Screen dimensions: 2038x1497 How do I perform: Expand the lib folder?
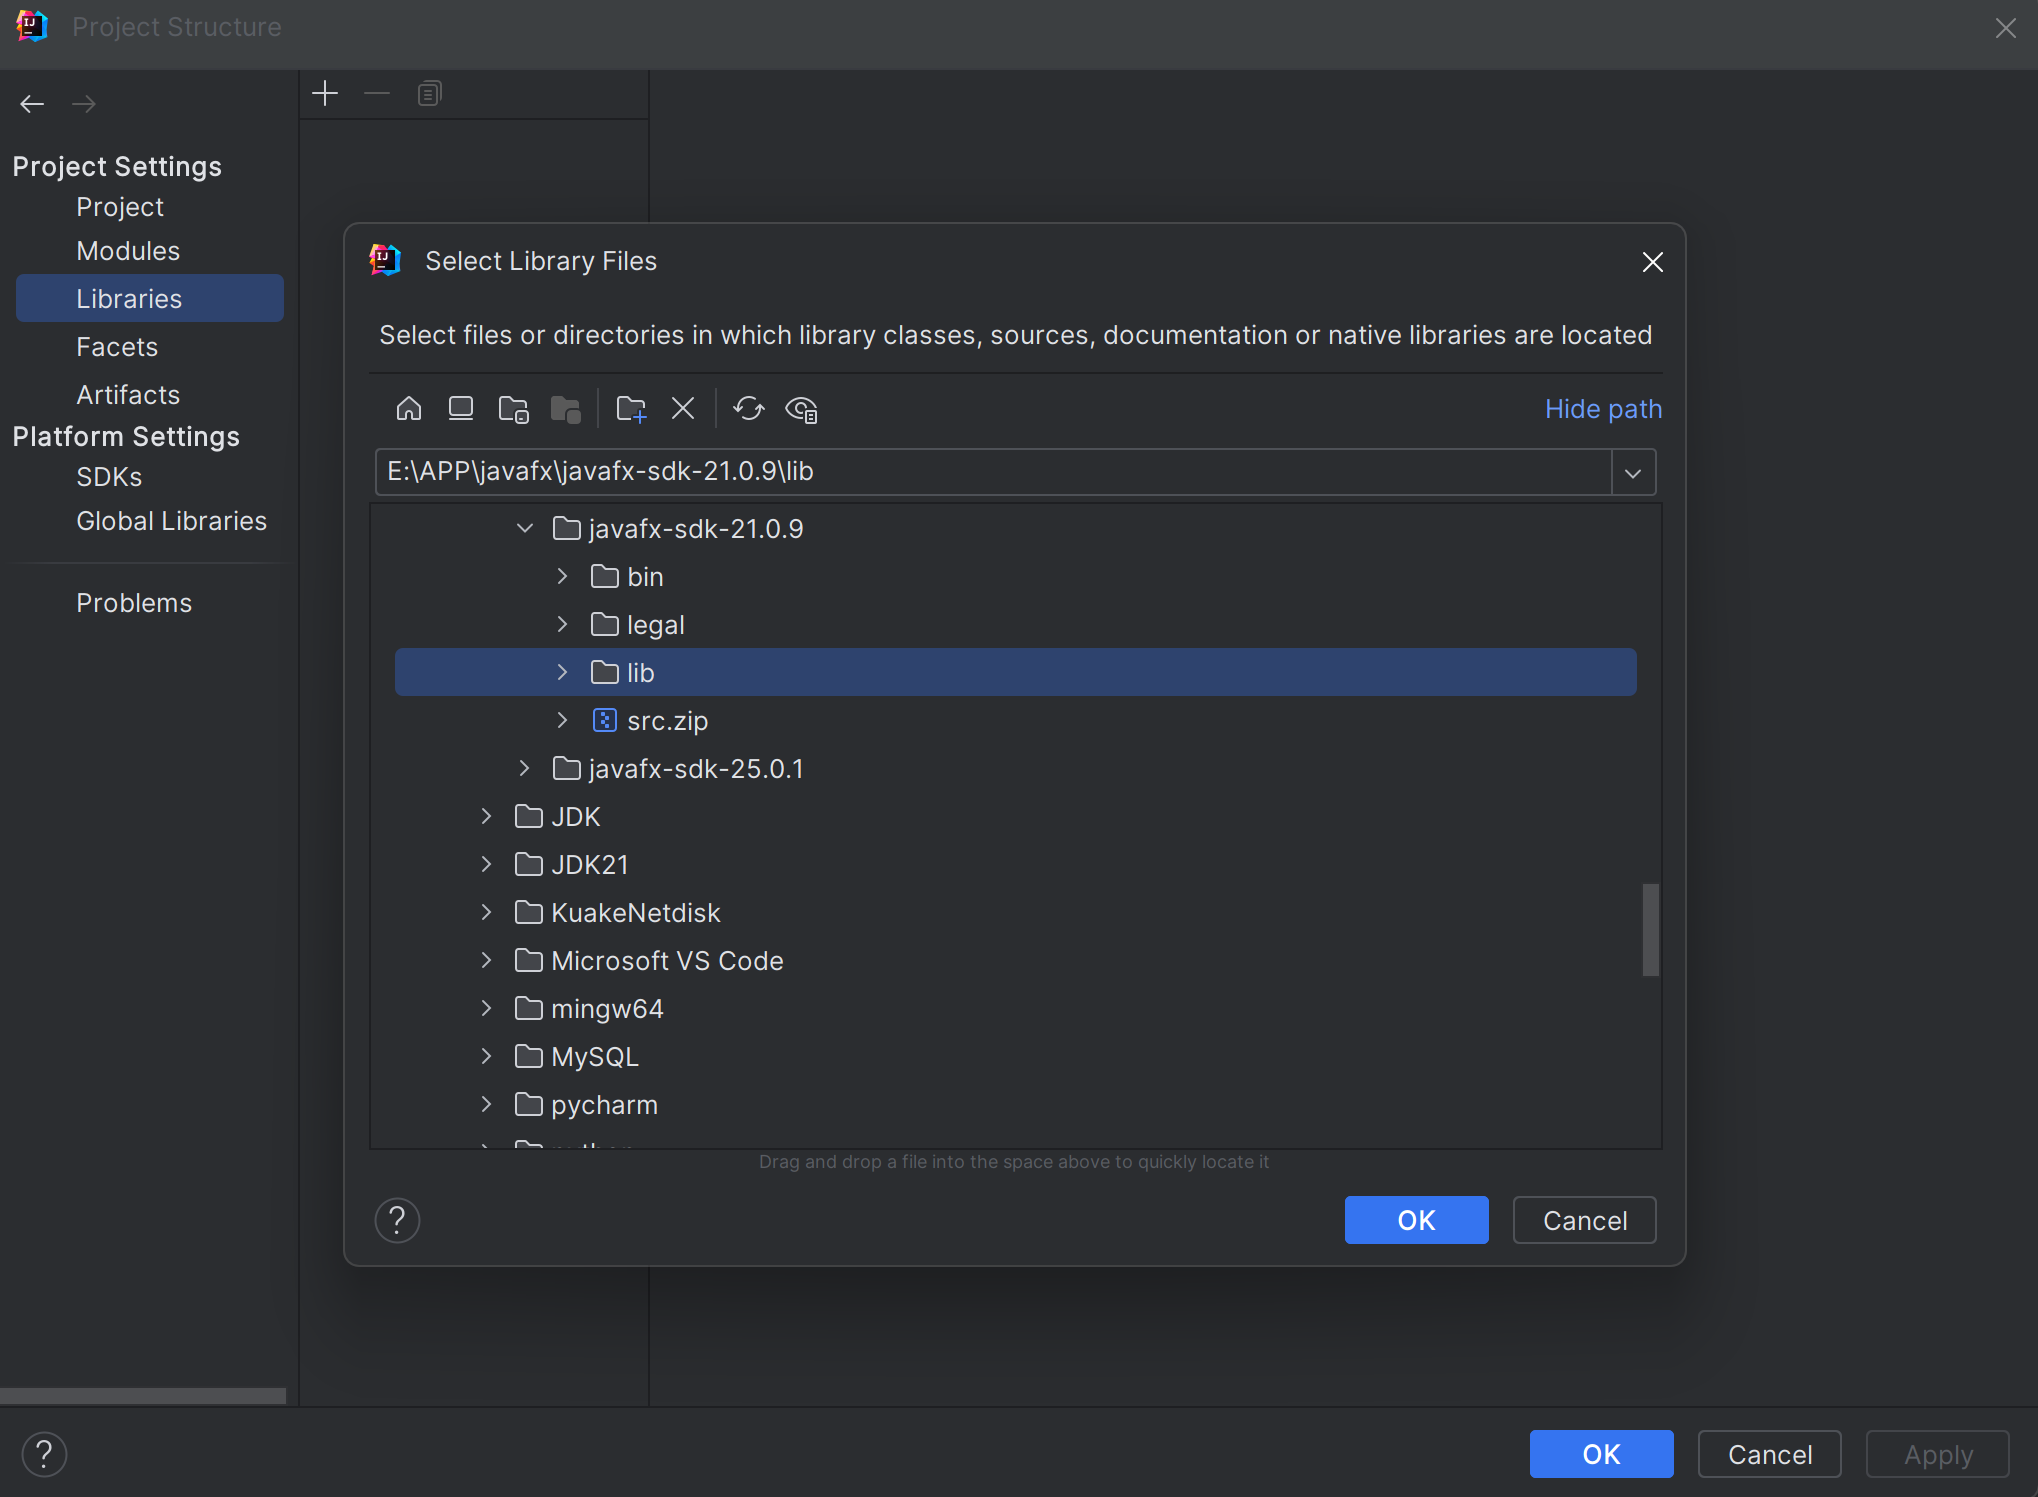point(563,672)
